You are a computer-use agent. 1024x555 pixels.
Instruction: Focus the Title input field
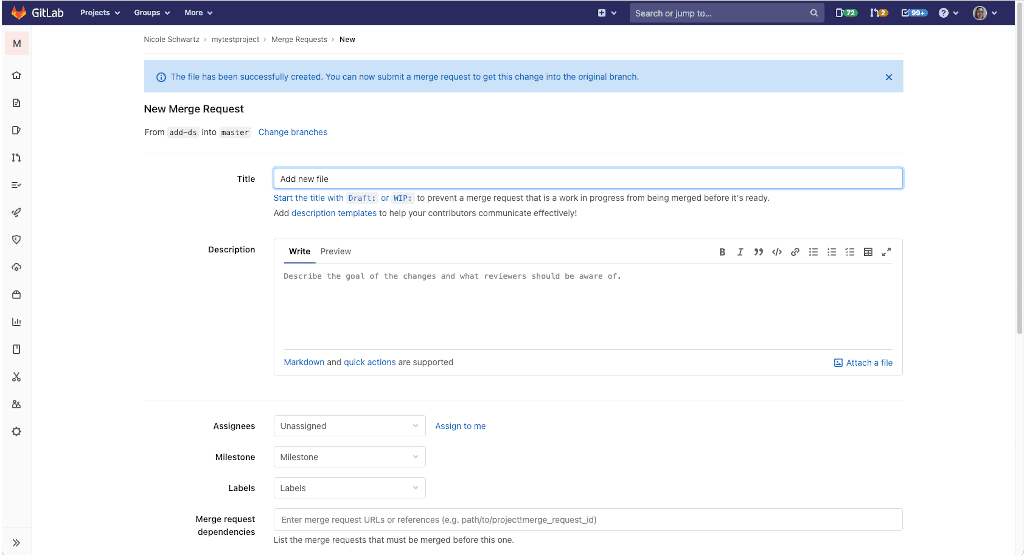tap(588, 178)
